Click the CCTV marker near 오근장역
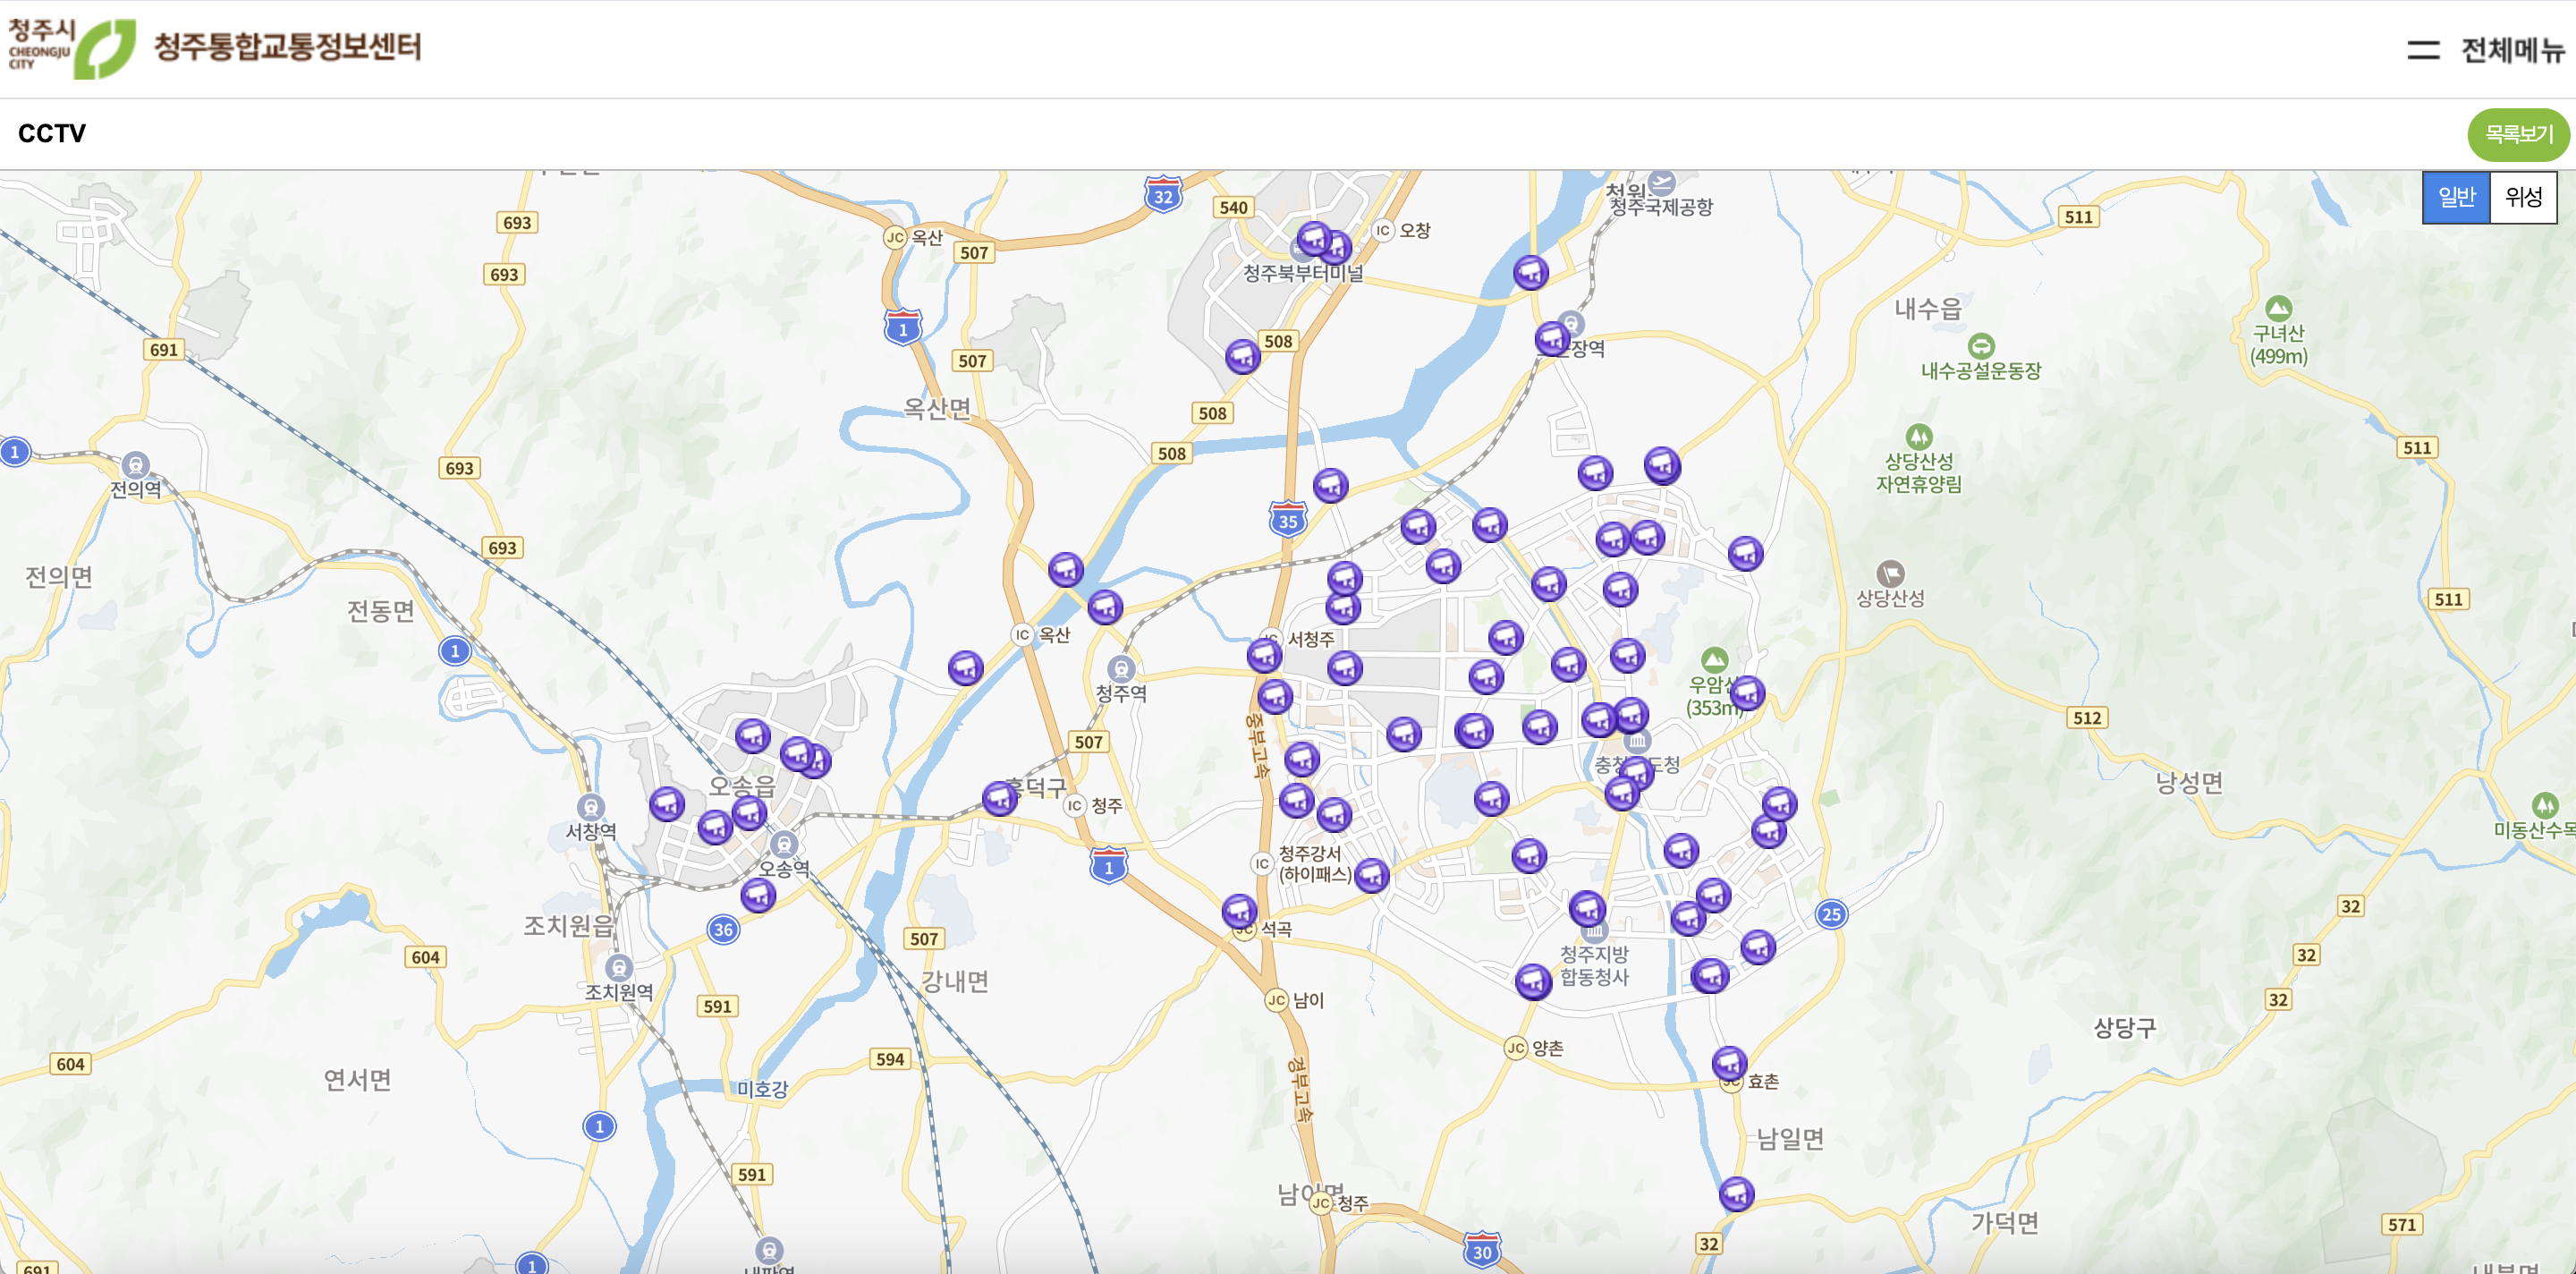The width and height of the screenshot is (2576, 1274). pyautogui.click(x=1551, y=339)
